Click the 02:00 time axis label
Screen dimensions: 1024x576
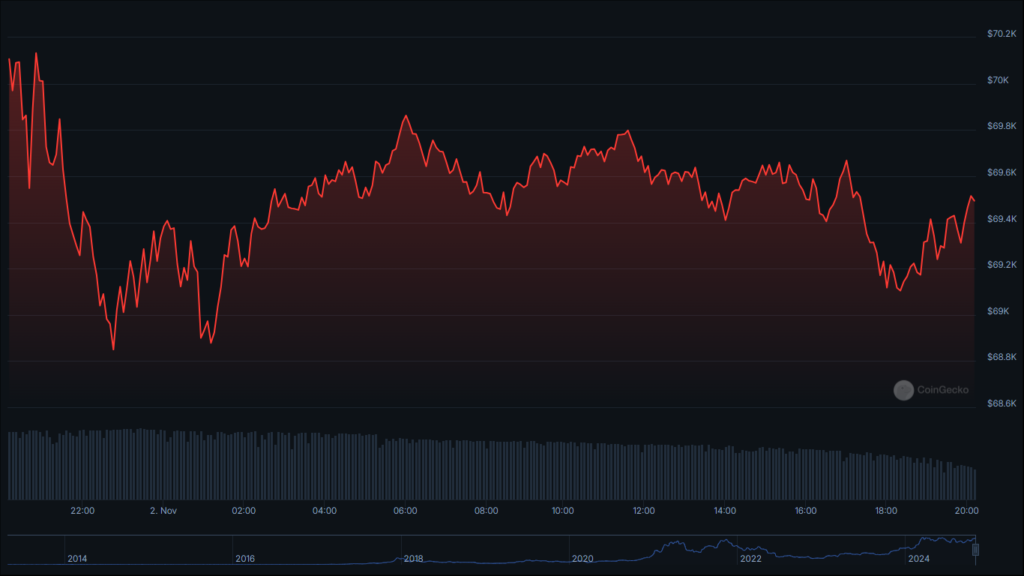(244, 511)
